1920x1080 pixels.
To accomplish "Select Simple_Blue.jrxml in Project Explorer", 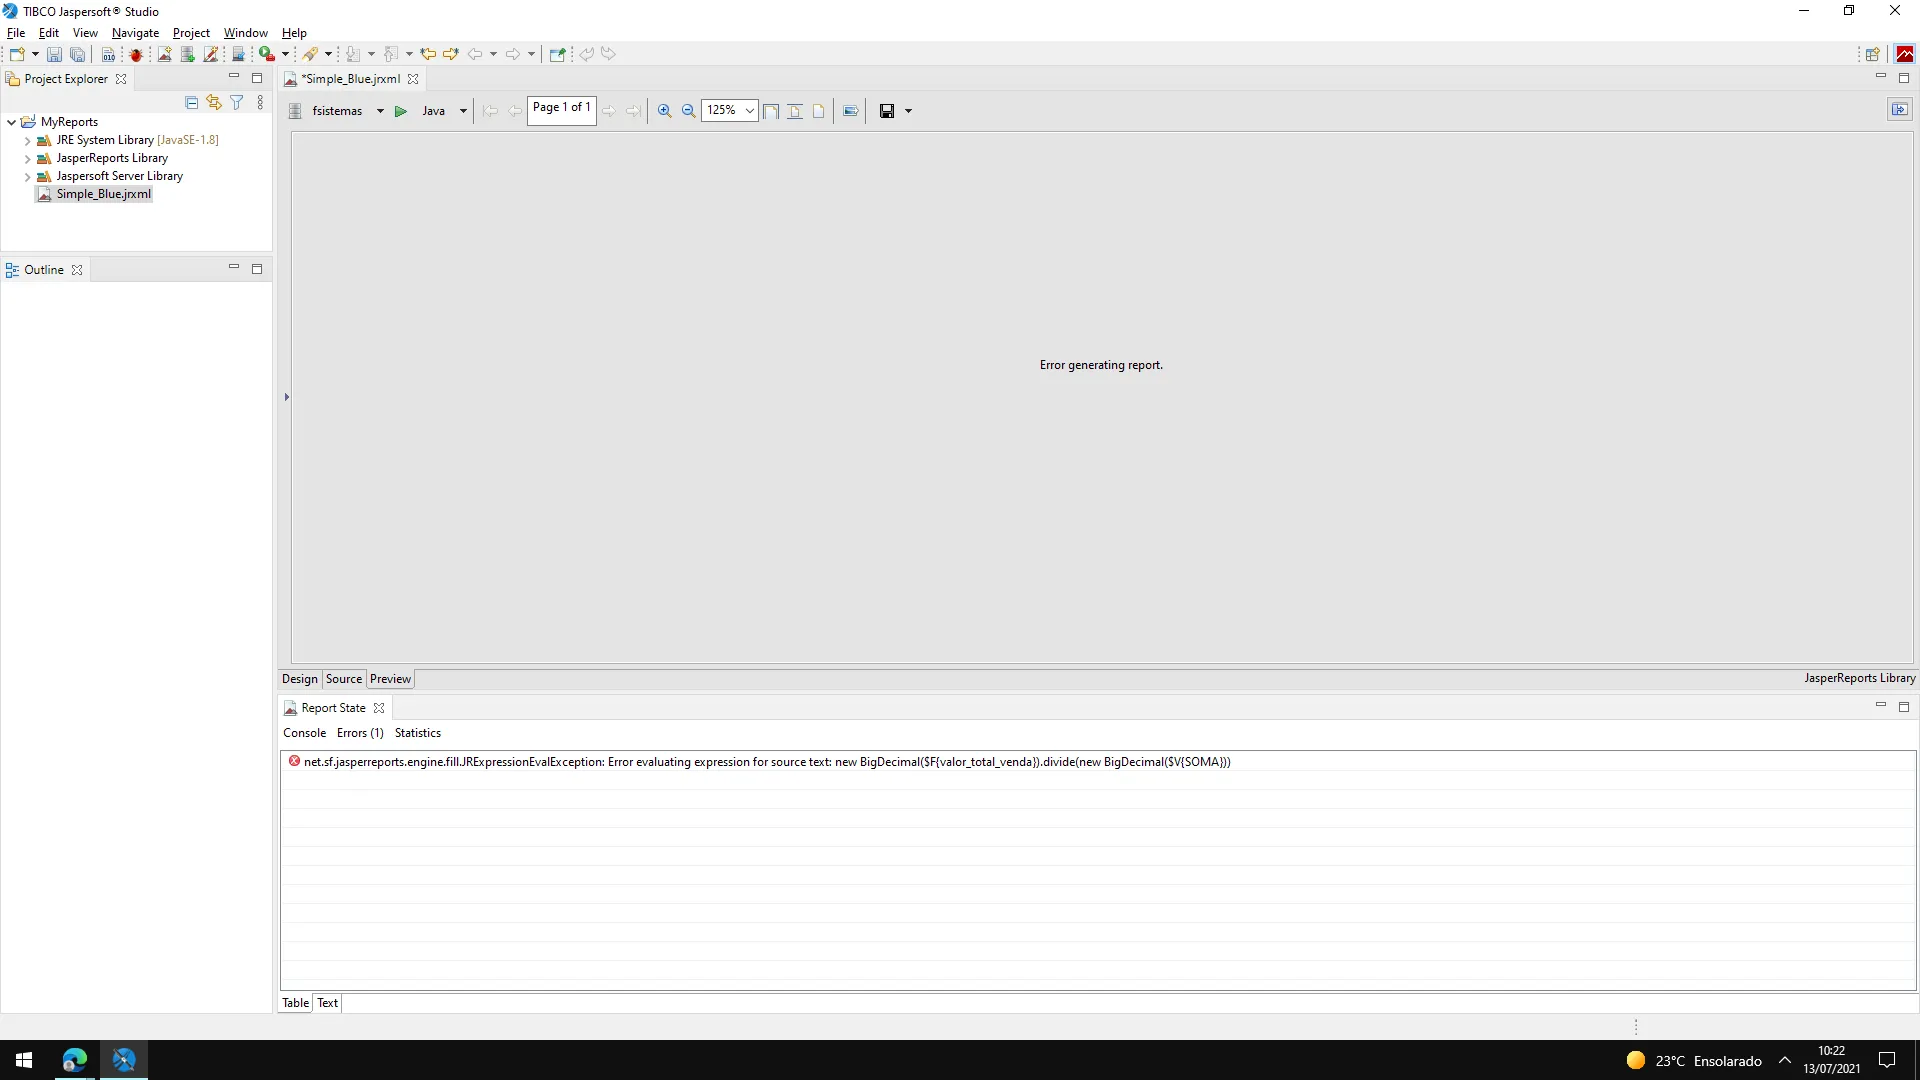I will 103,194.
